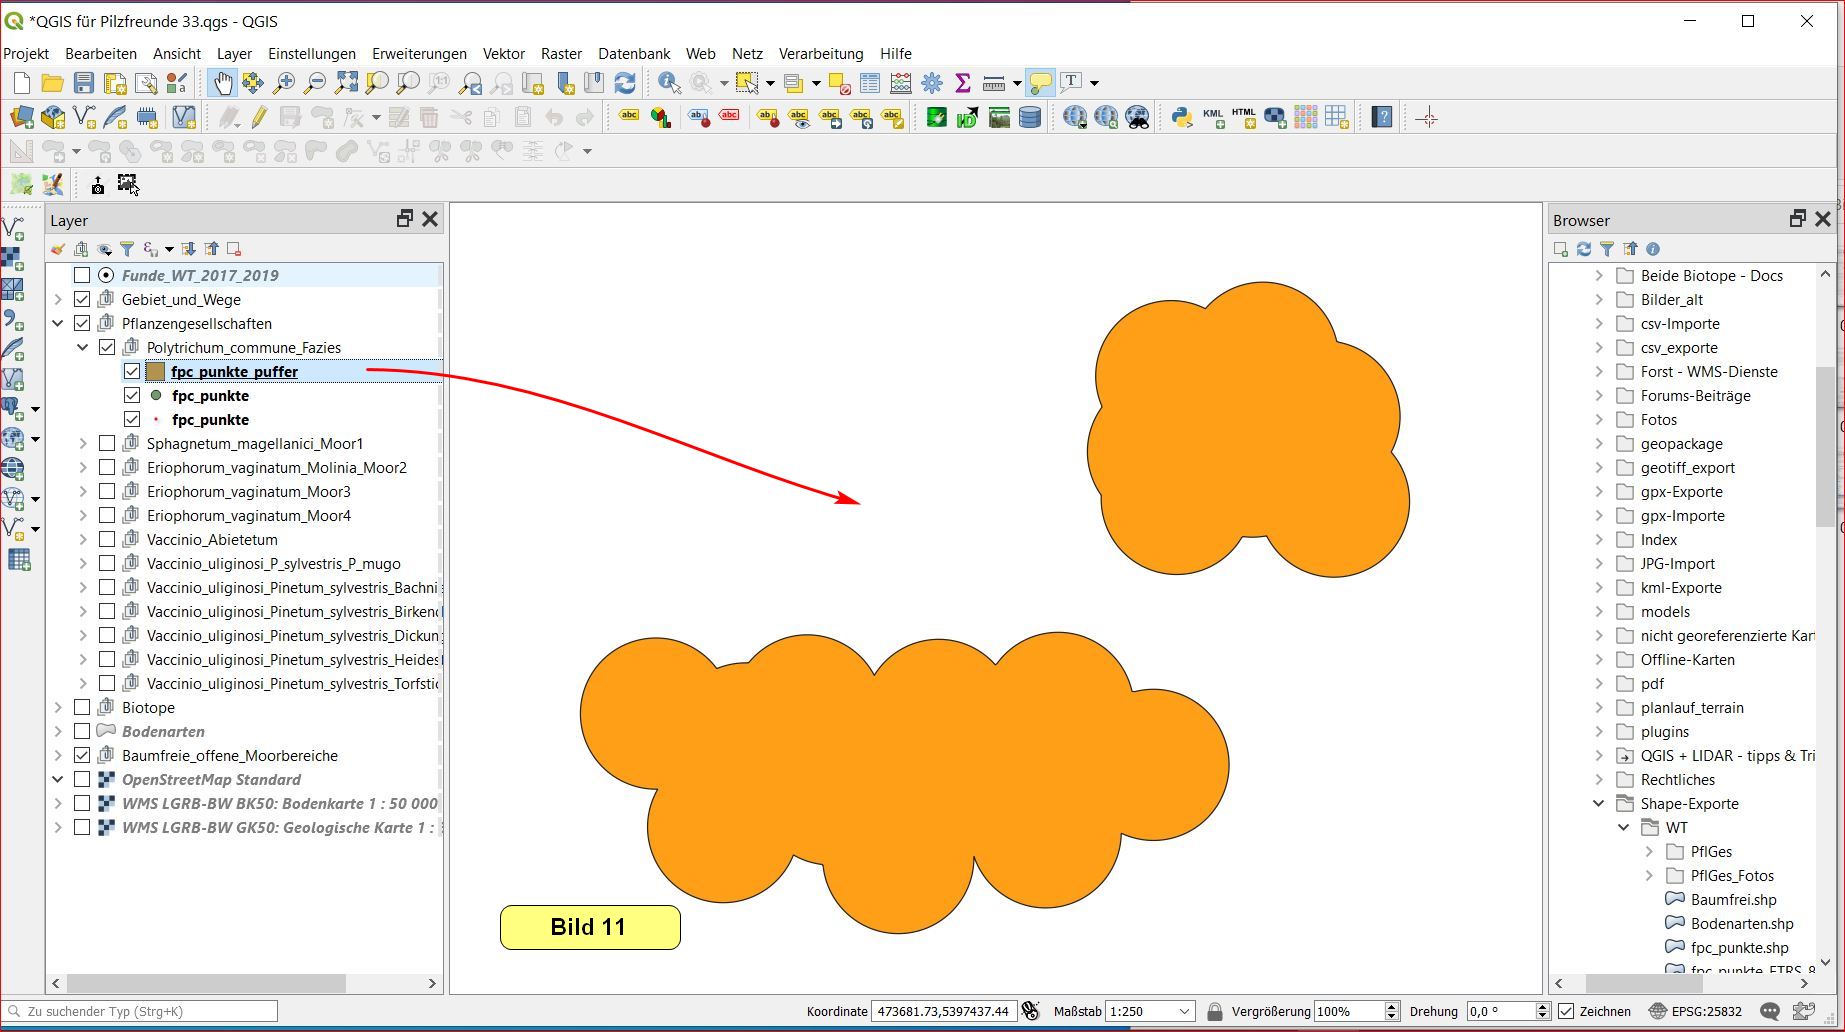Click the Koordinate input field
1845x1032 pixels.
coord(943,1011)
